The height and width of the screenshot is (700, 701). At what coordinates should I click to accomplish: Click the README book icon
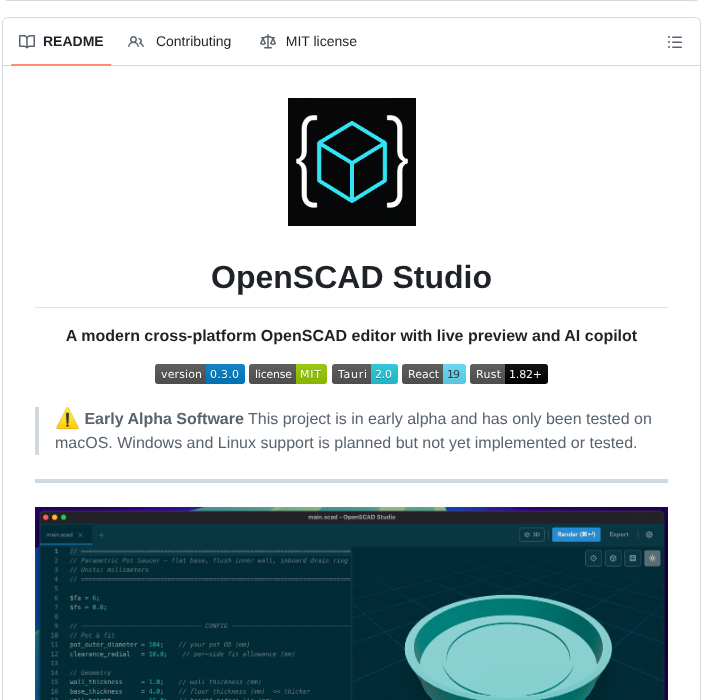pyautogui.click(x=27, y=42)
